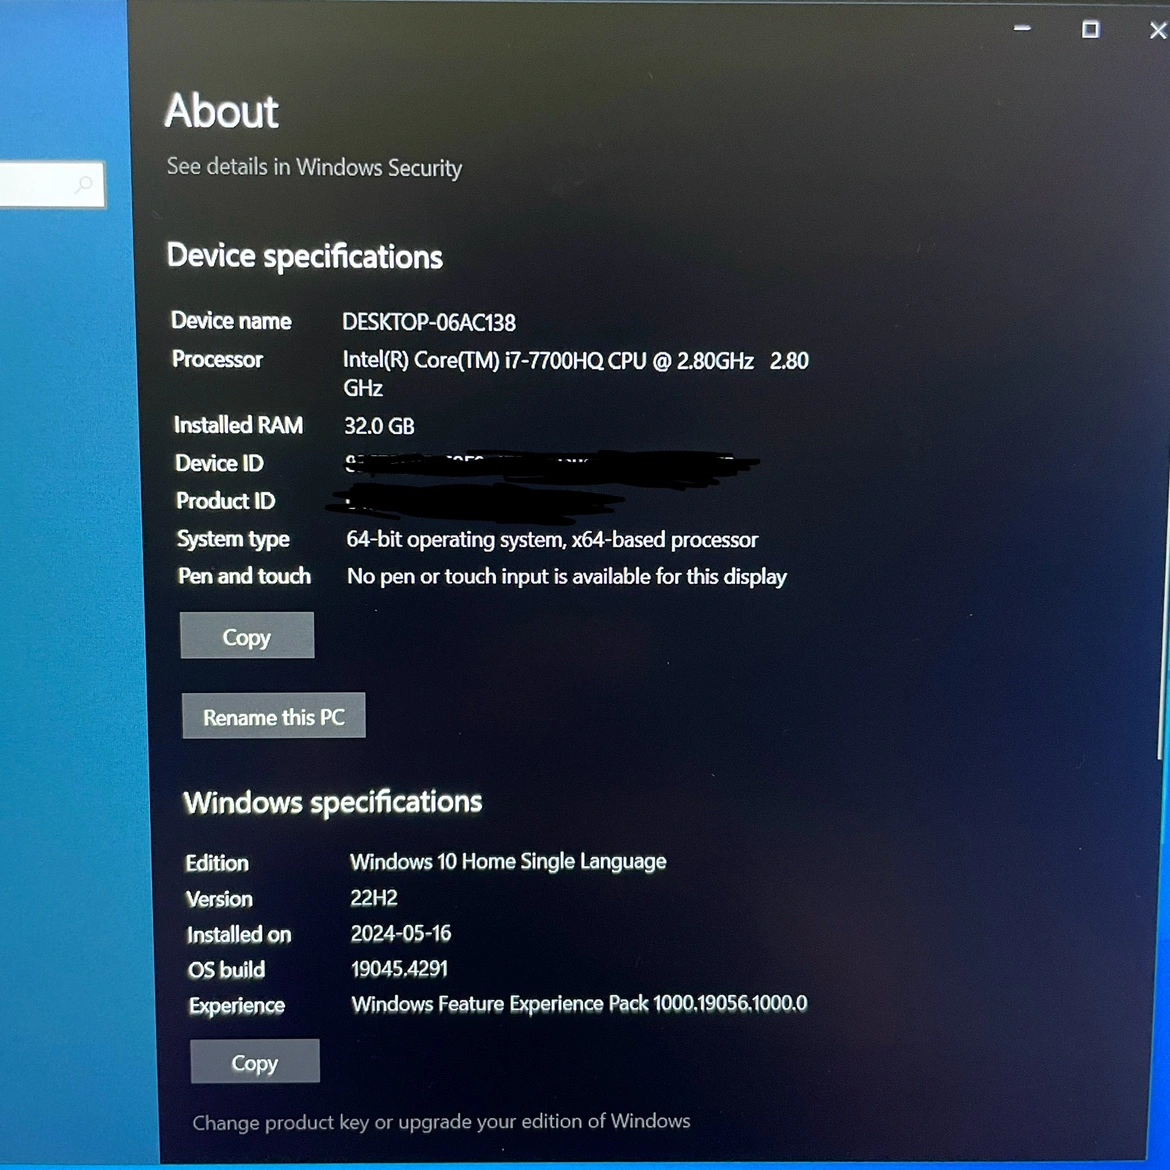
Task: Click Rename this PC button
Action: click(274, 716)
